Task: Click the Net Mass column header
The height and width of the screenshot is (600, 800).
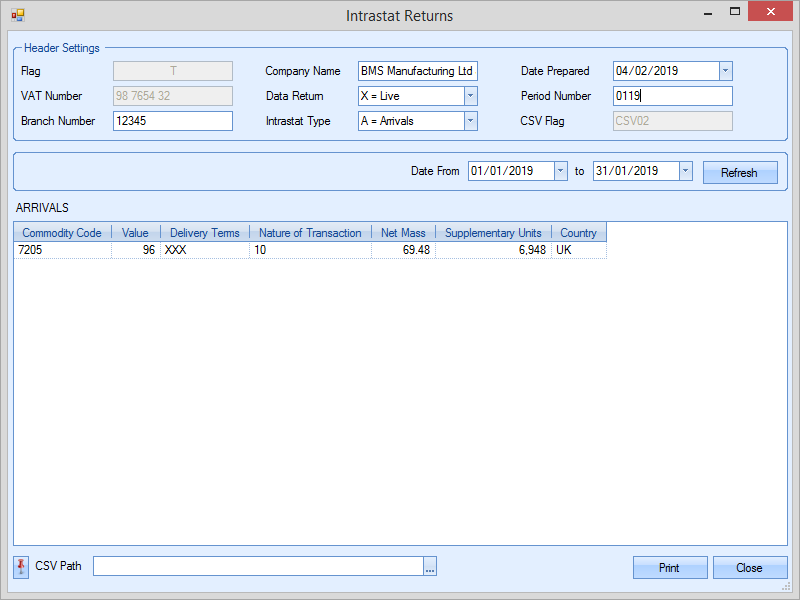Action: pos(404,233)
